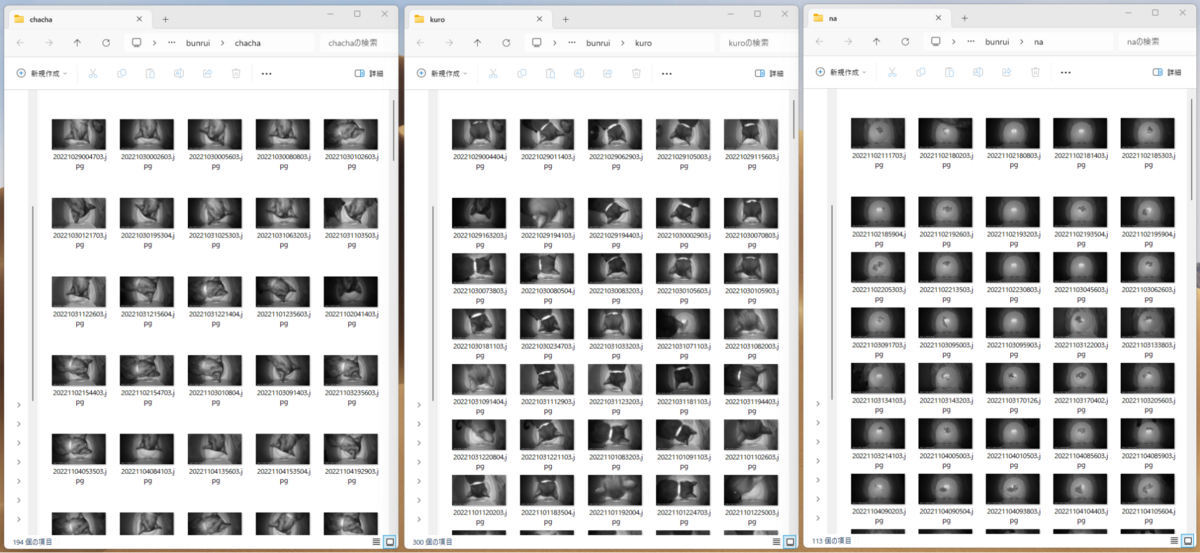Image resolution: width=1200 pixels, height=553 pixels.
Task: Refresh the chacha folder view
Action: 106,43
